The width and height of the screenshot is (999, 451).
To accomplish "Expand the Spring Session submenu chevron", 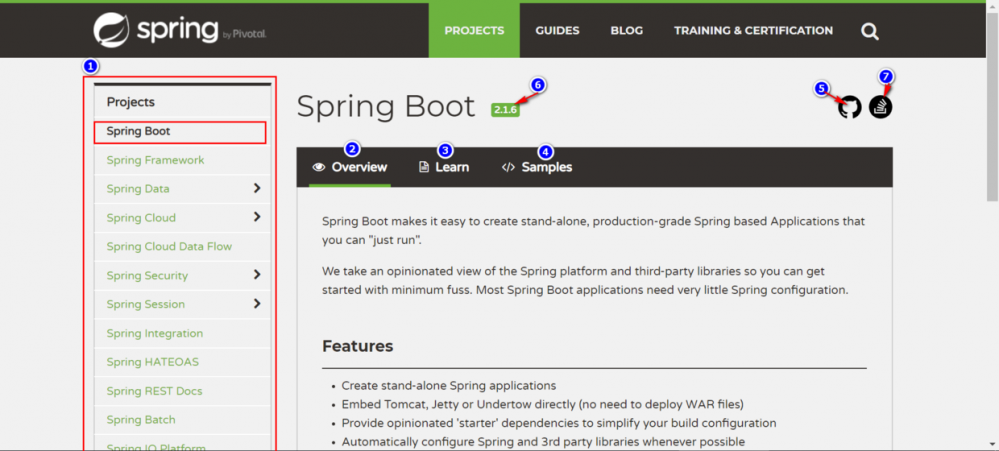I will [257, 304].
